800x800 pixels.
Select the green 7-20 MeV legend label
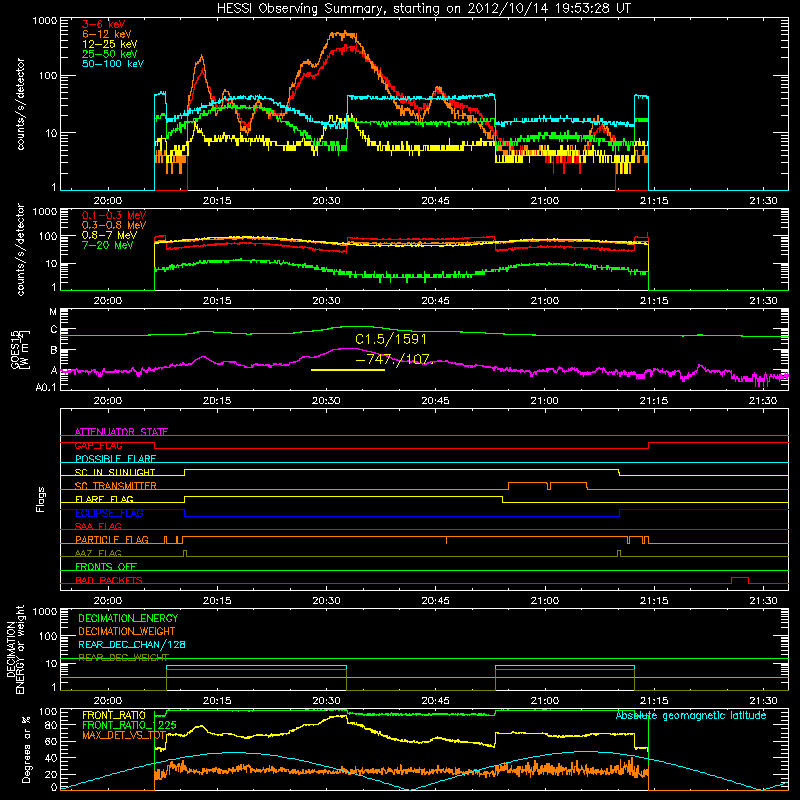pos(107,245)
